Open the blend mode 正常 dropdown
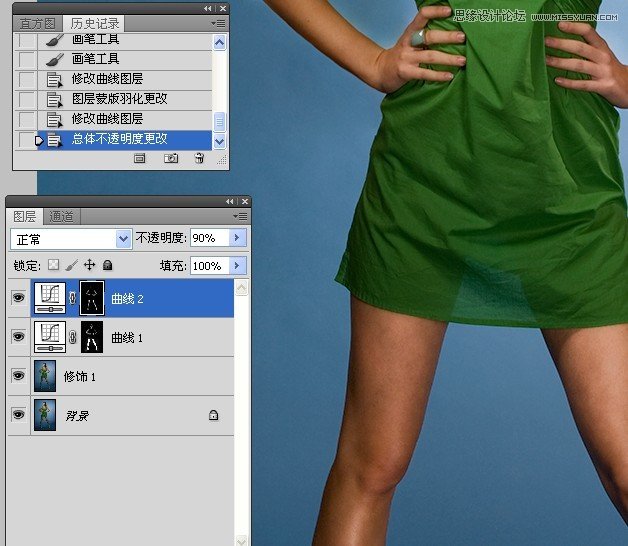 tap(124, 238)
